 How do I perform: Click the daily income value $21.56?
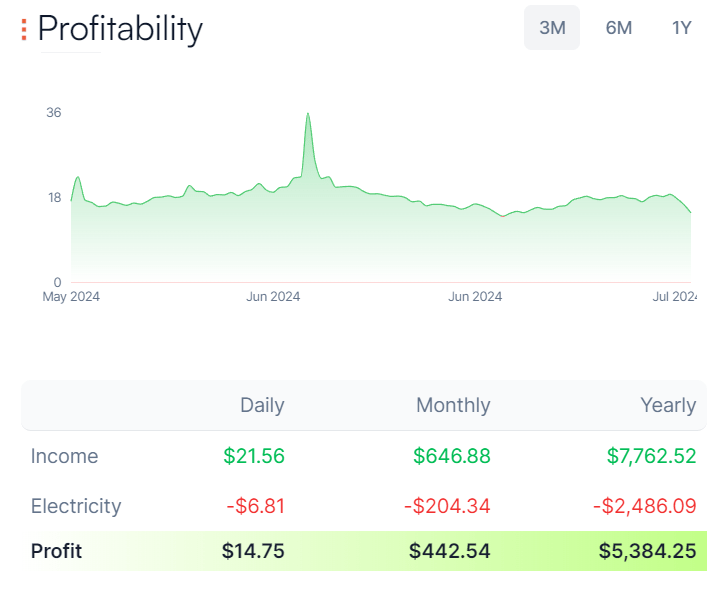[x=254, y=456]
